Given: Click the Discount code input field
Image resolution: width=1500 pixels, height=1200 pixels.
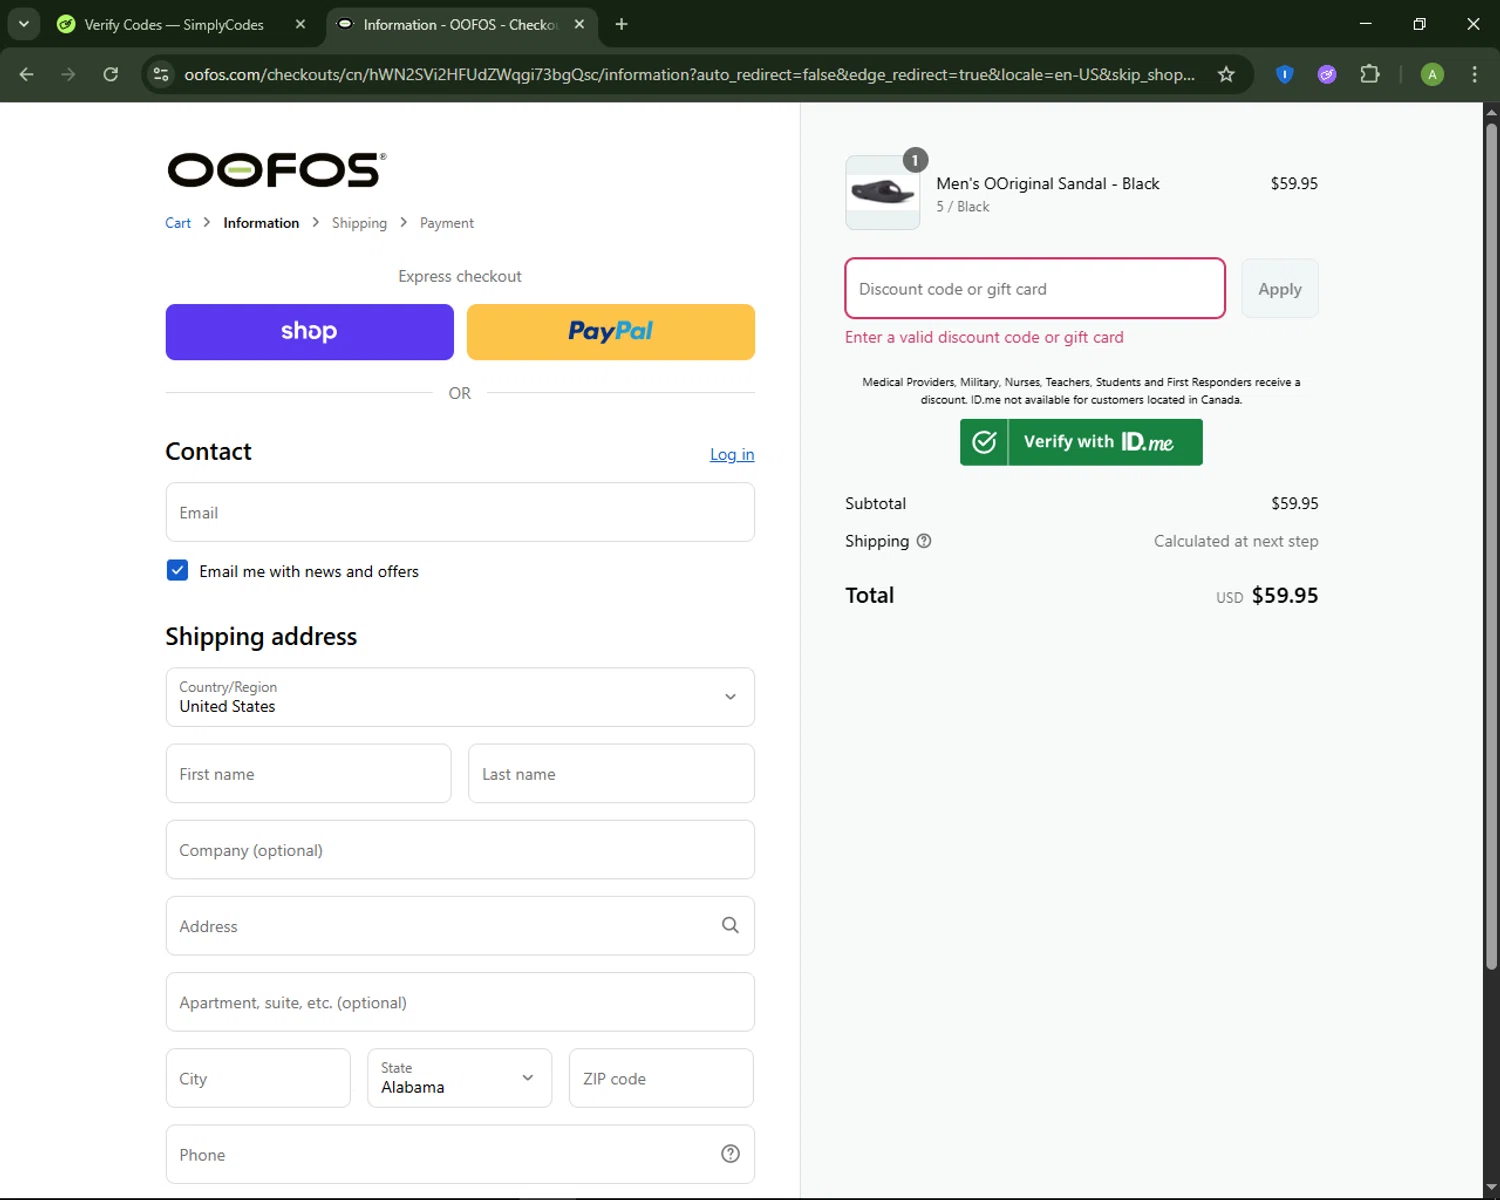Looking at the screenshot, I should click(x=1034, y=289).
